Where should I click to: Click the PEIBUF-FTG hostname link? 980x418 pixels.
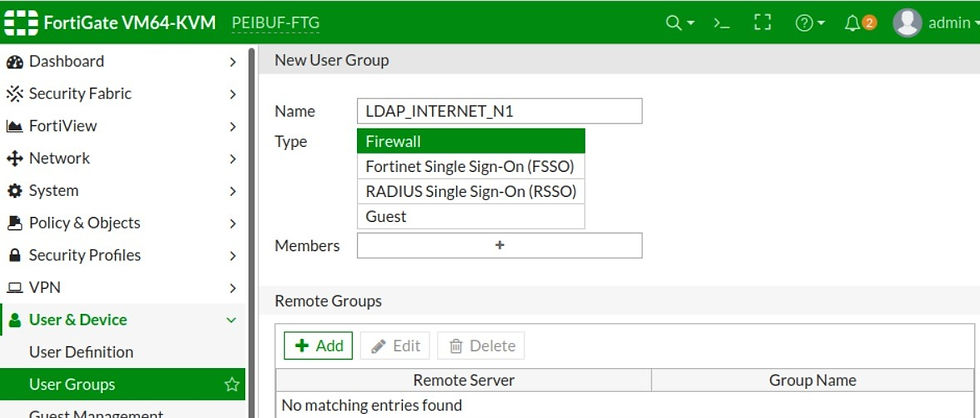[x=276, y=23]
